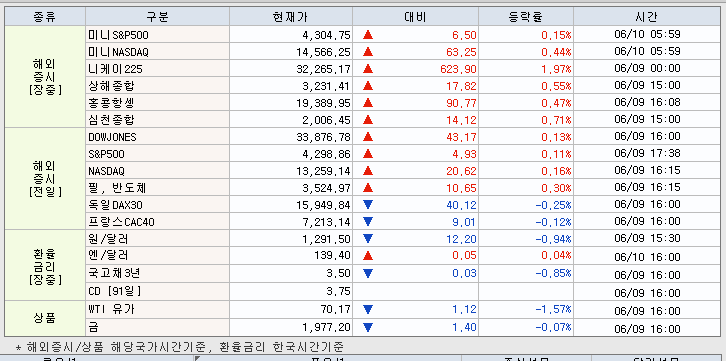The width and height of the screenshot is (726, 361).
Task: Click the red up arrow for DOWJONES
Action: click(x=368, y=137)
